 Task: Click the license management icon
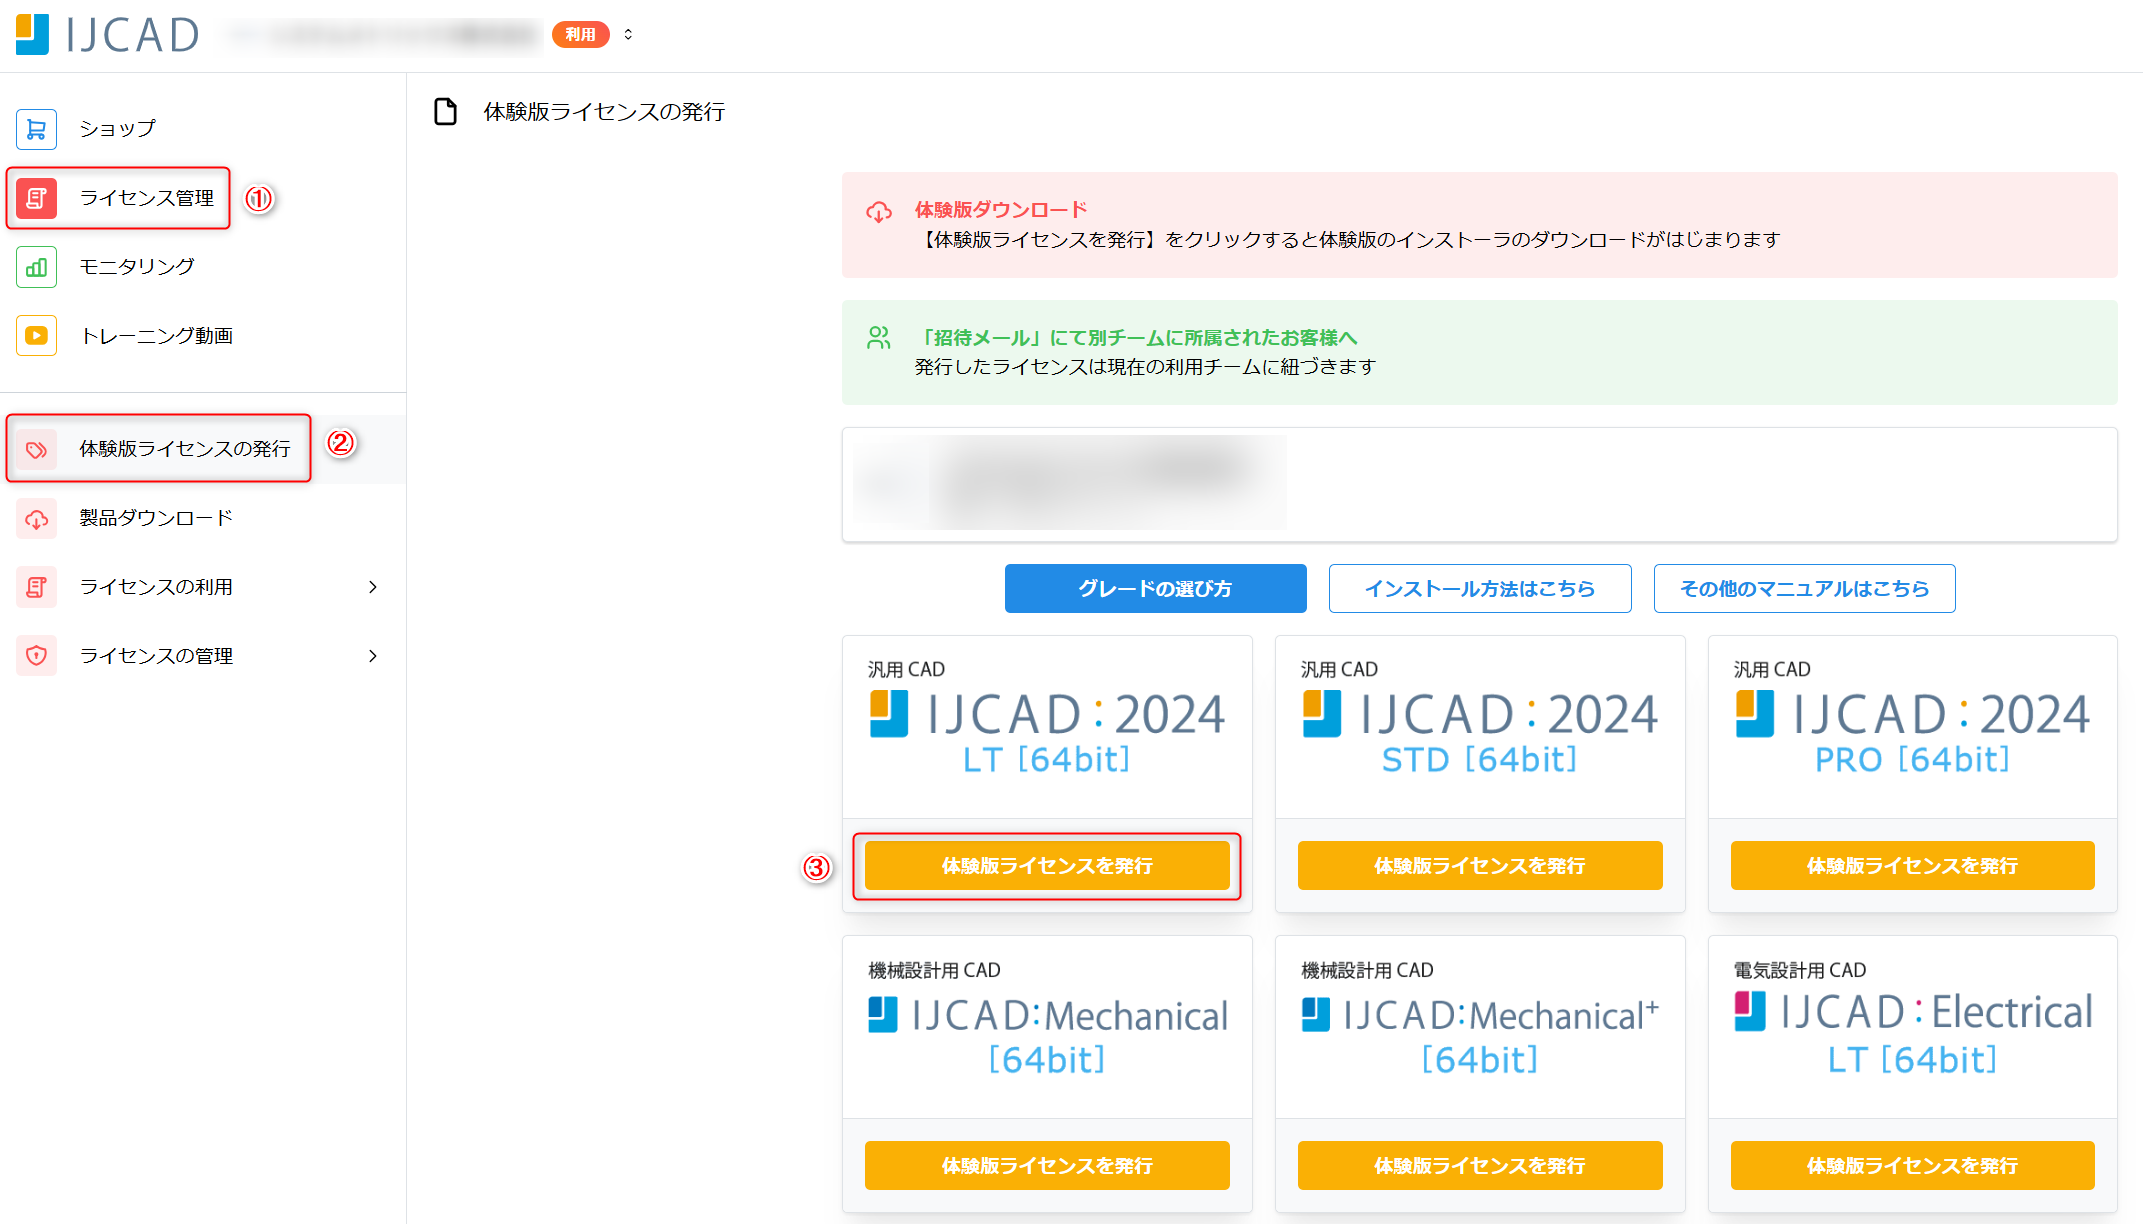pos(36,198)
